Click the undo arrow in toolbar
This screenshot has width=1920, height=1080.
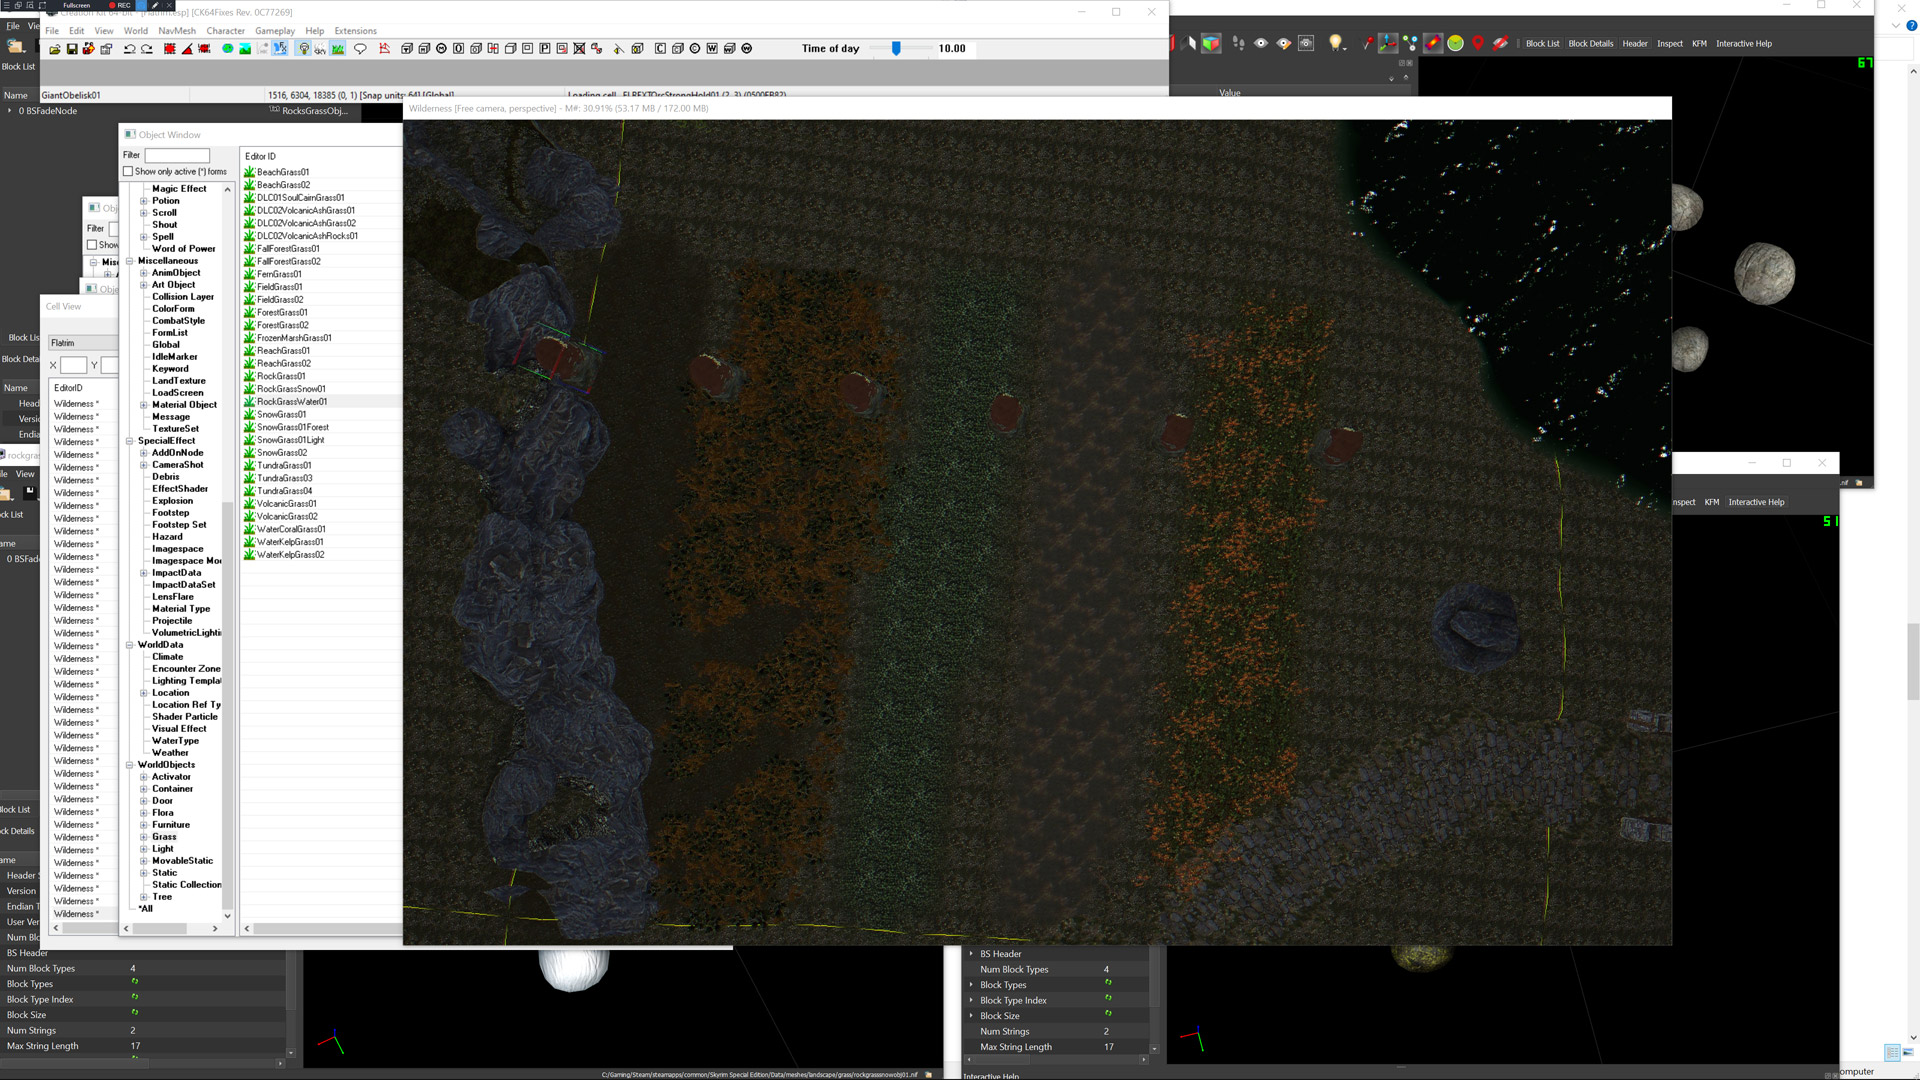pos(129,48)
